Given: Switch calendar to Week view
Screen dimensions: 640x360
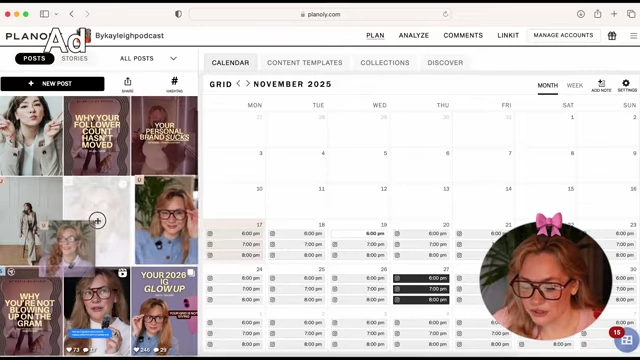Looking at the screenshot, I should [x=574, y=85].
